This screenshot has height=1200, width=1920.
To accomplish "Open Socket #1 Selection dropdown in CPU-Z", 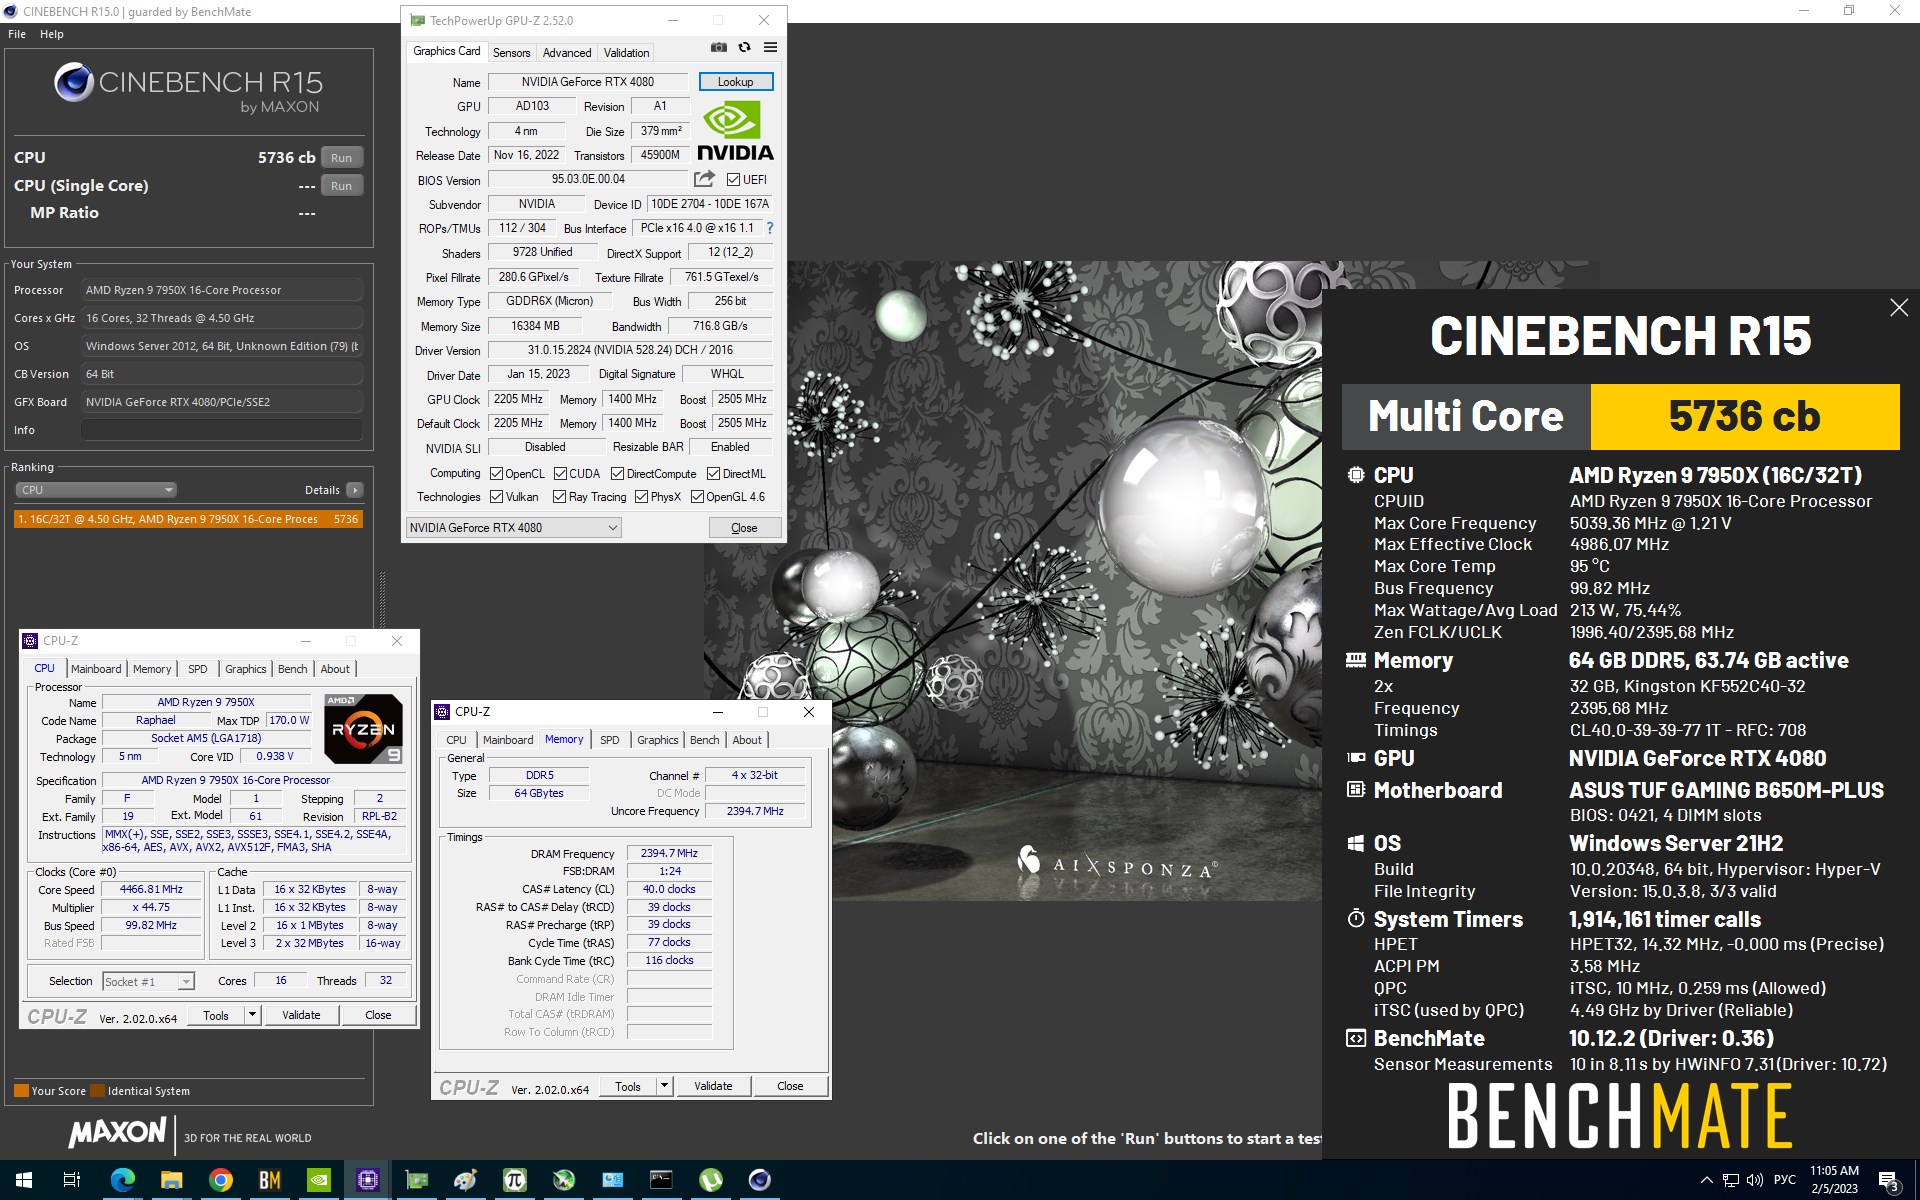I will click(148, 982).
